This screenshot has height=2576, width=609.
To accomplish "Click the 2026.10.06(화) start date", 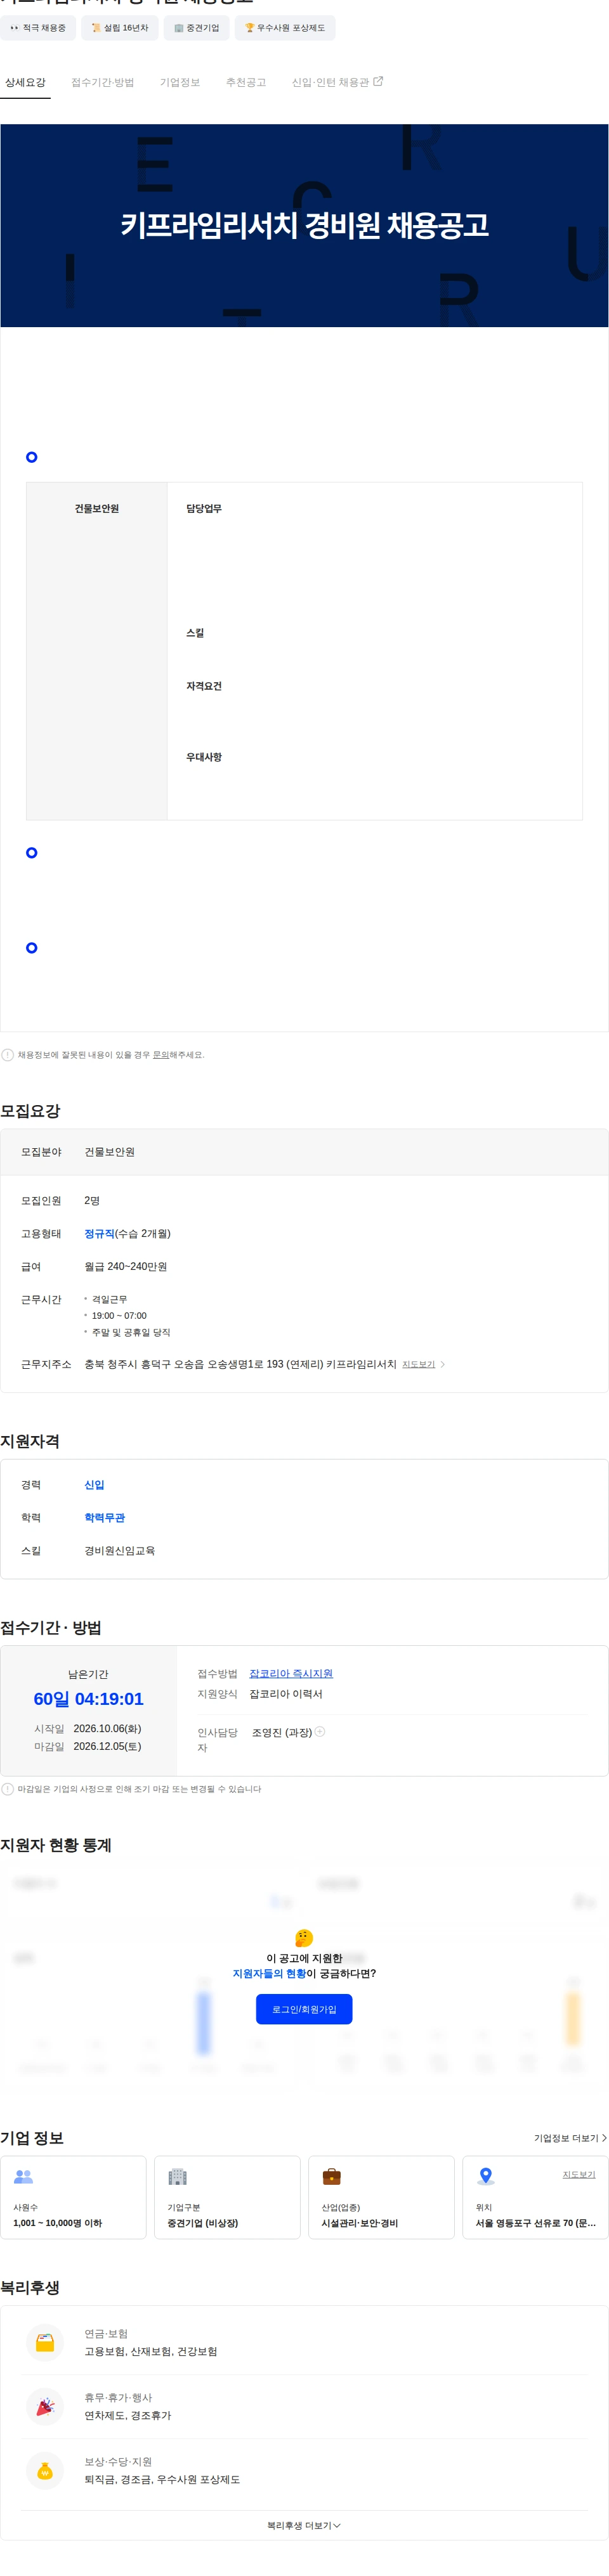I will click(x=107, y=1728).
